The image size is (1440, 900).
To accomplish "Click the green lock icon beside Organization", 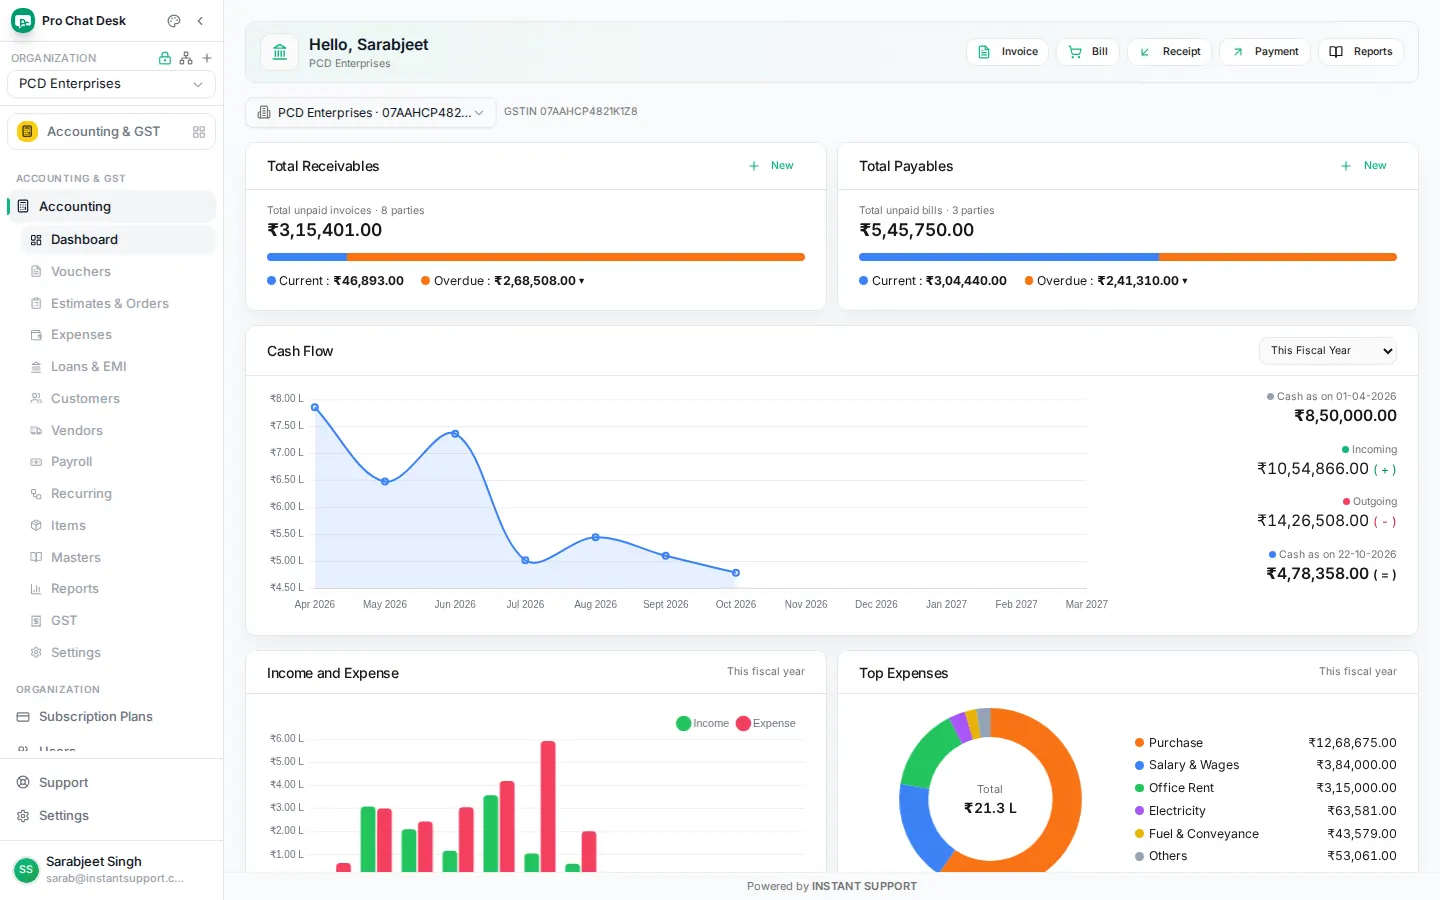I will coord(165,58).
